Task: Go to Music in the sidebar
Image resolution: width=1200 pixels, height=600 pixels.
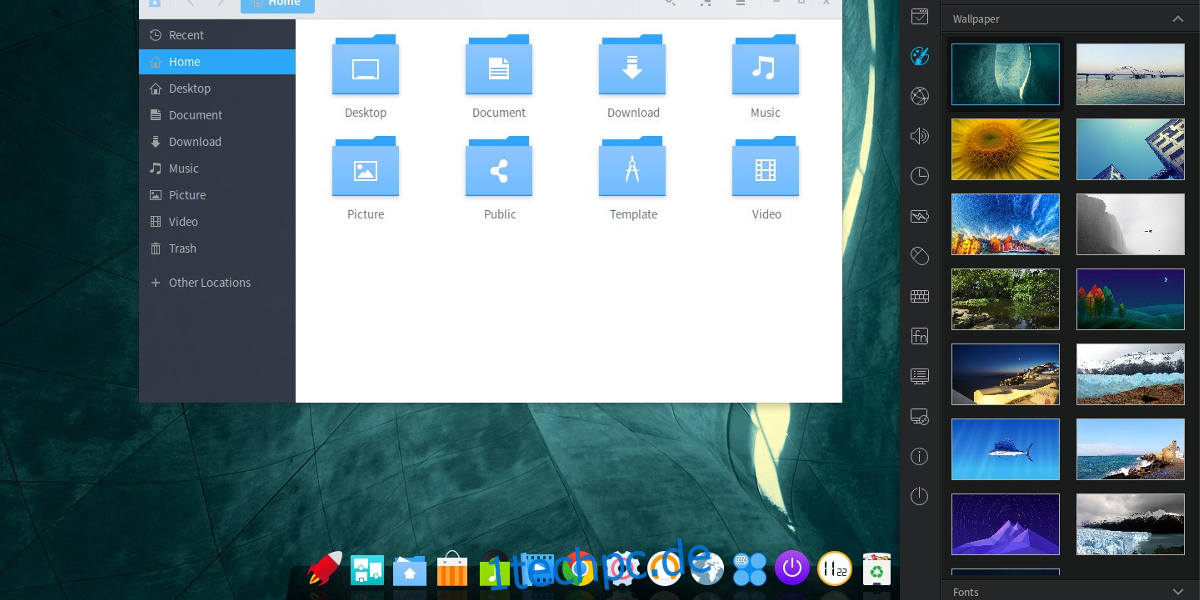Action: 217,168
